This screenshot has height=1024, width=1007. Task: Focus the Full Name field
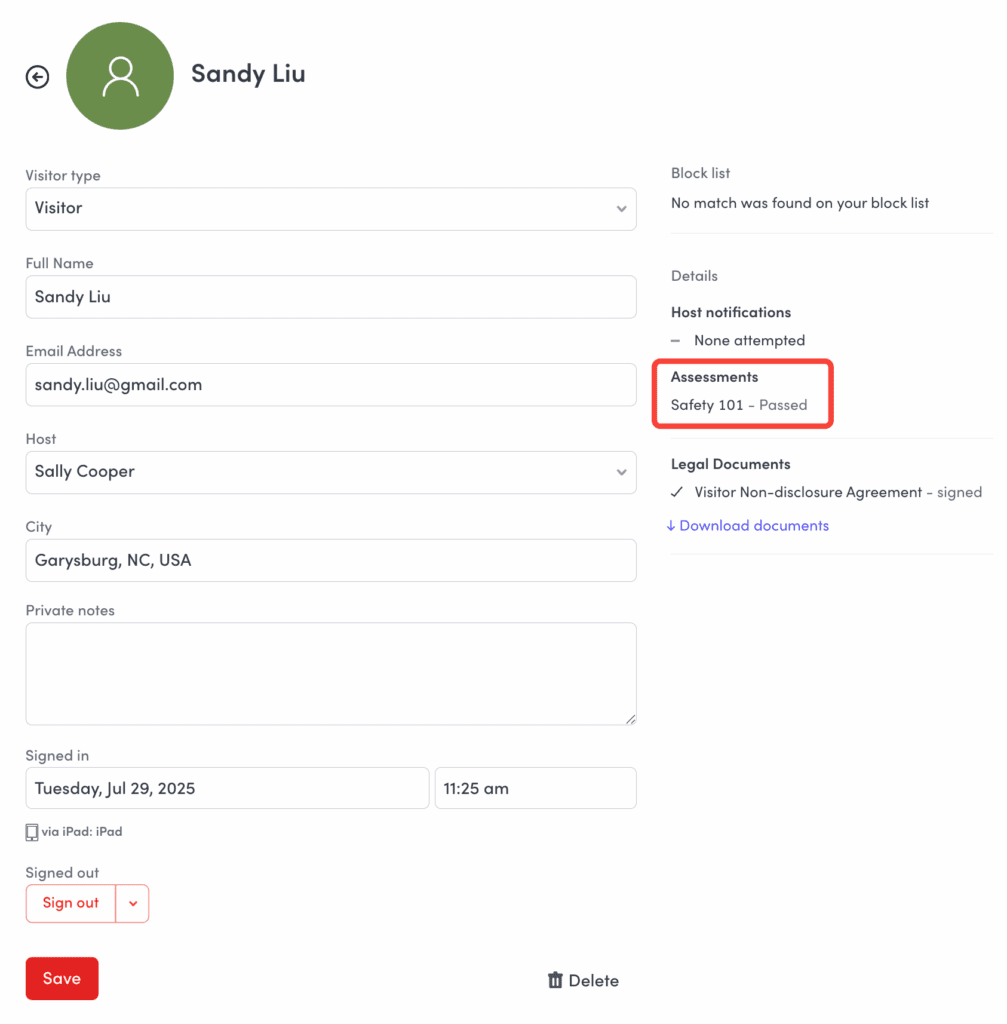point(330,297)
